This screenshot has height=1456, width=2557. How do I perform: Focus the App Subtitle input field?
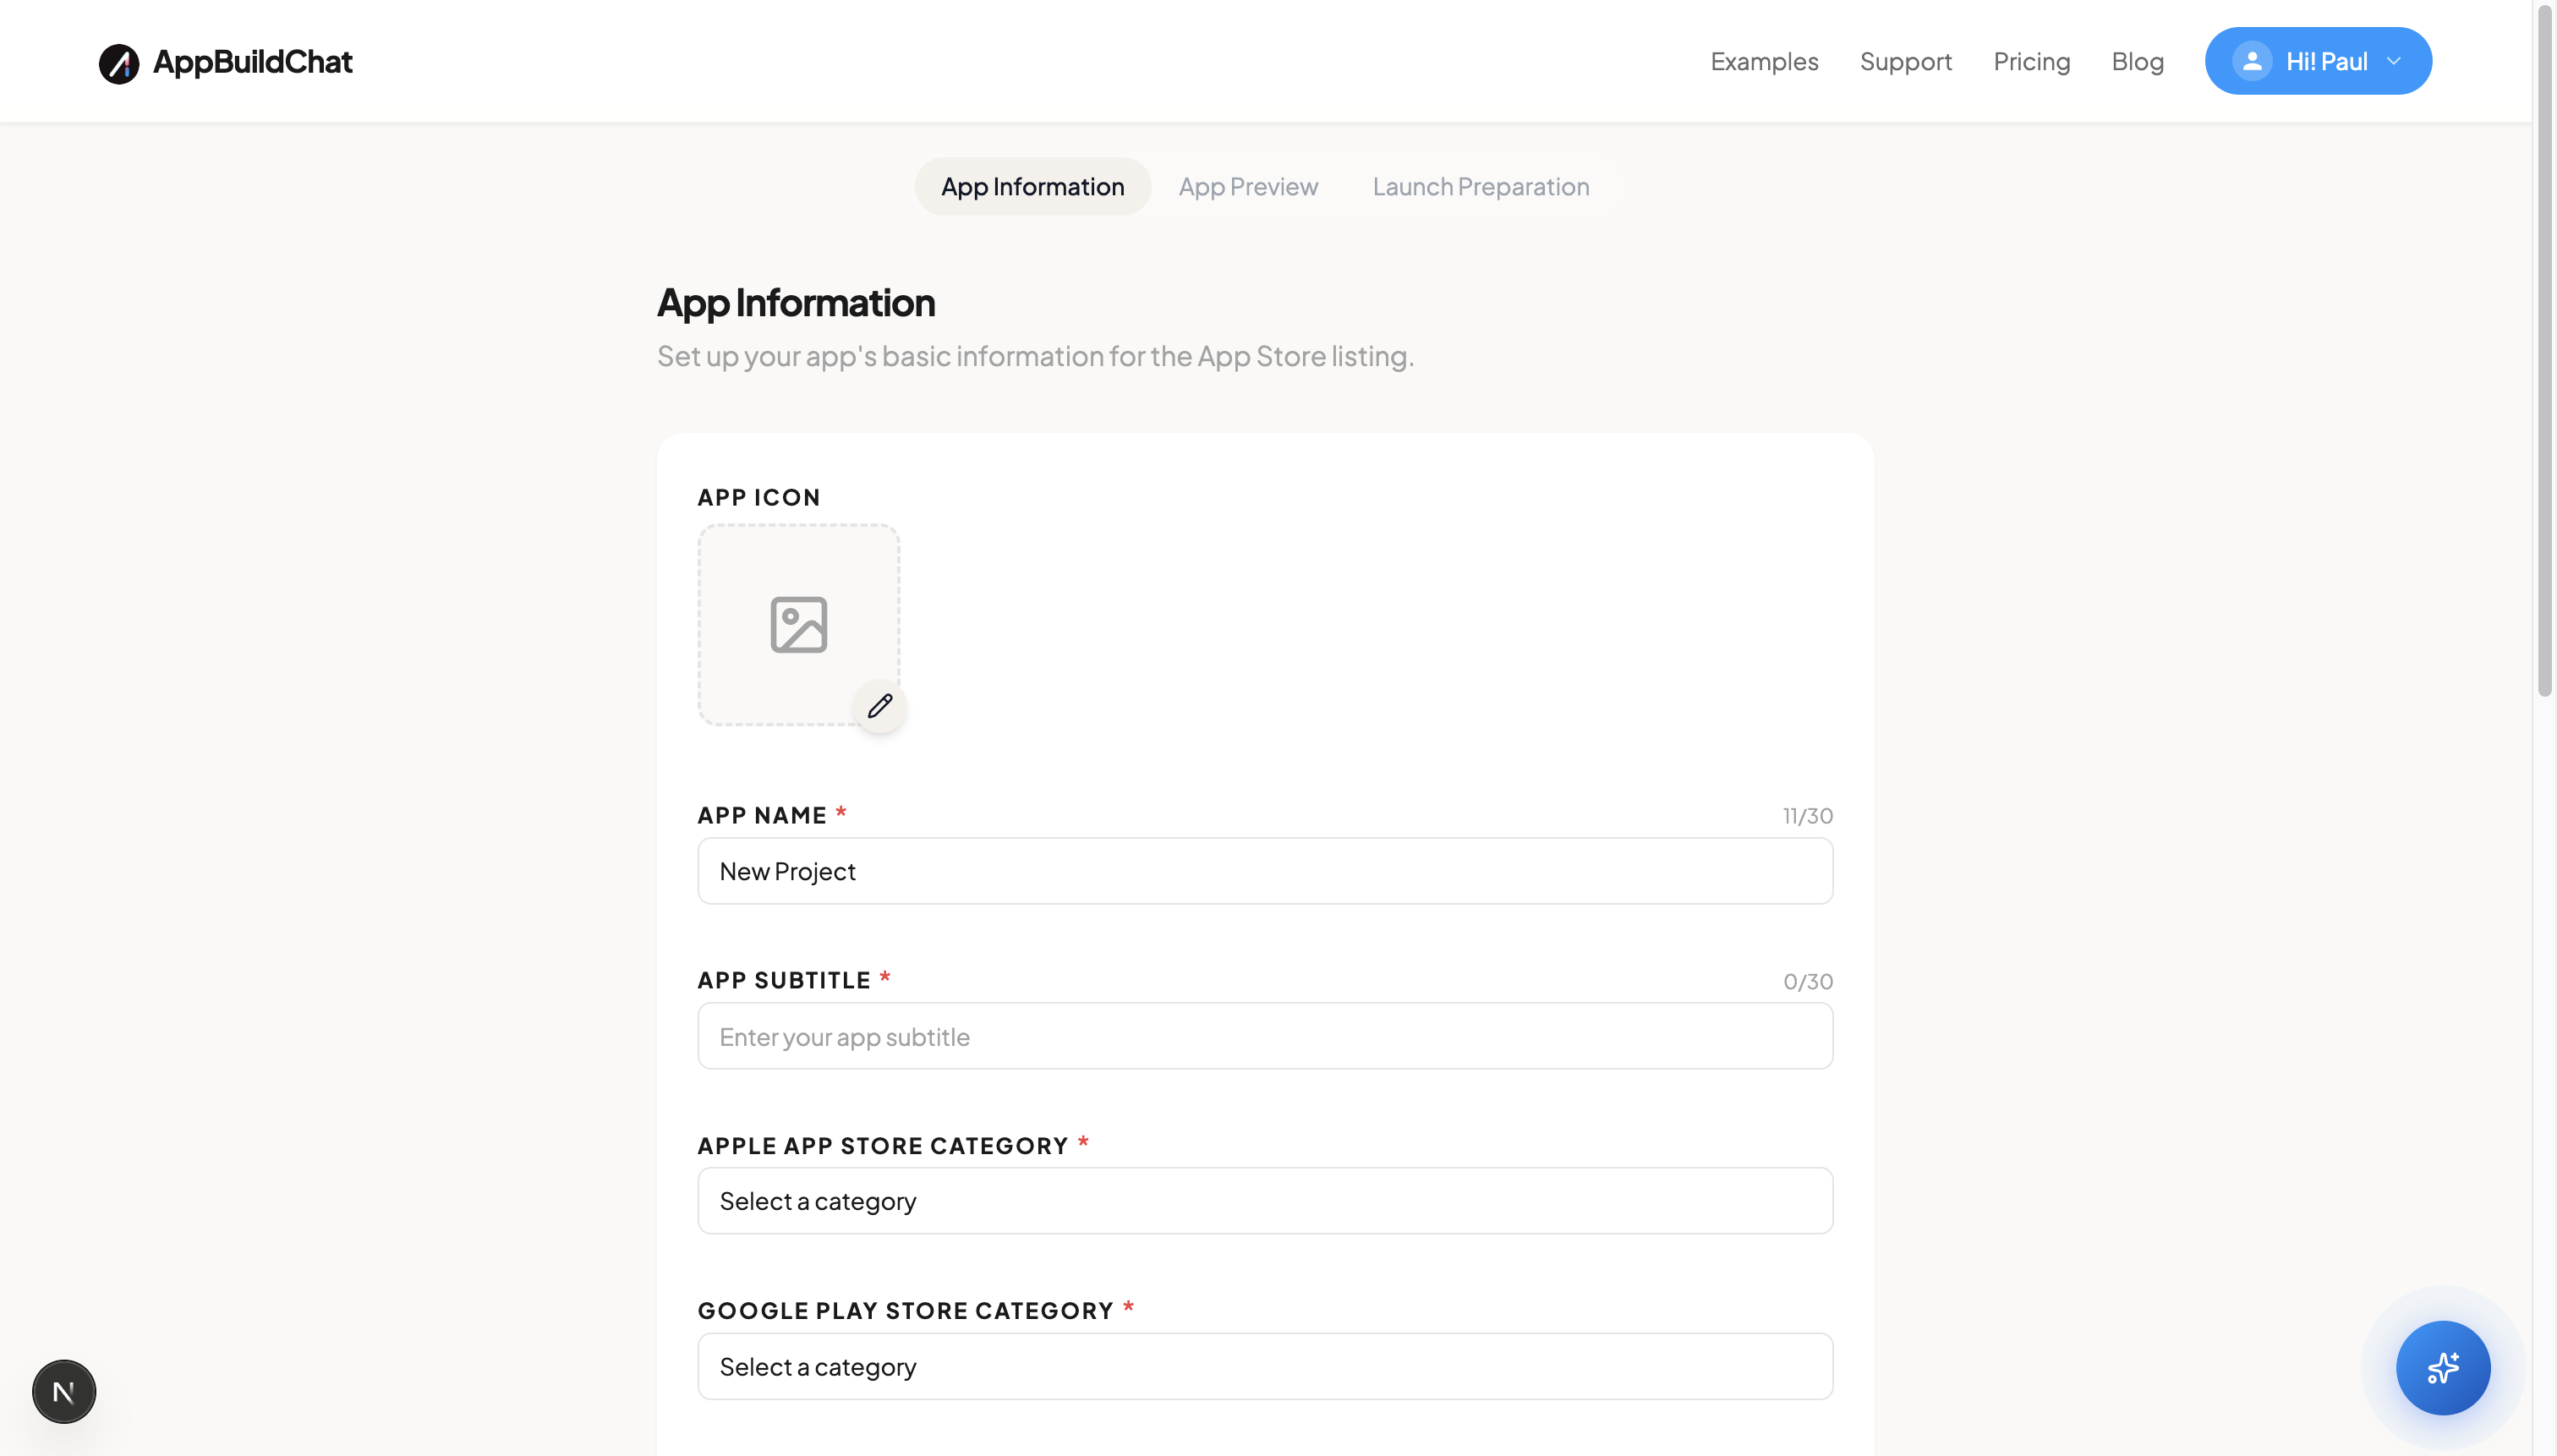[1264, 1036]
